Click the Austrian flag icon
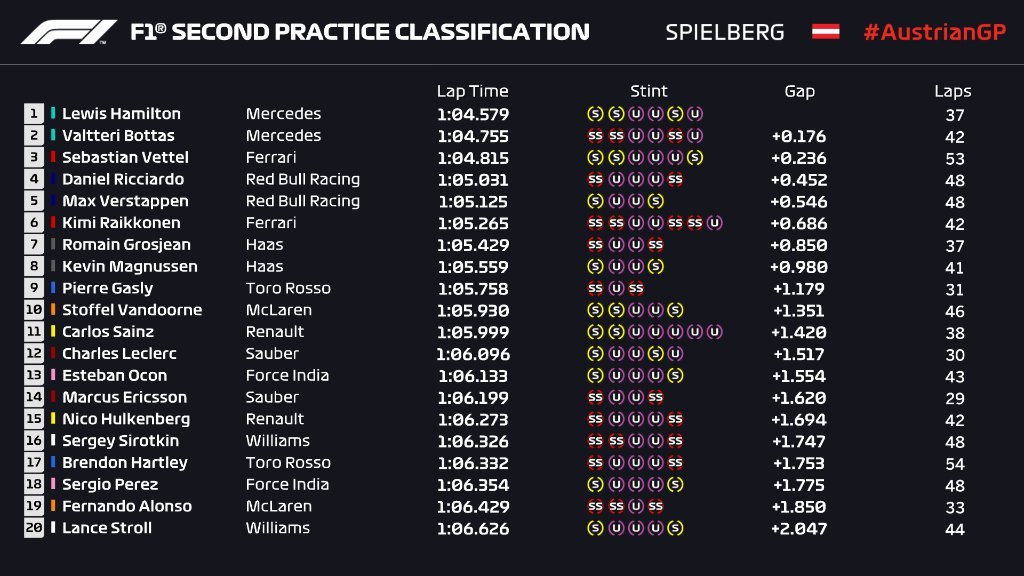Viewport: 1024px width, 576px height. tap(825, 32)
